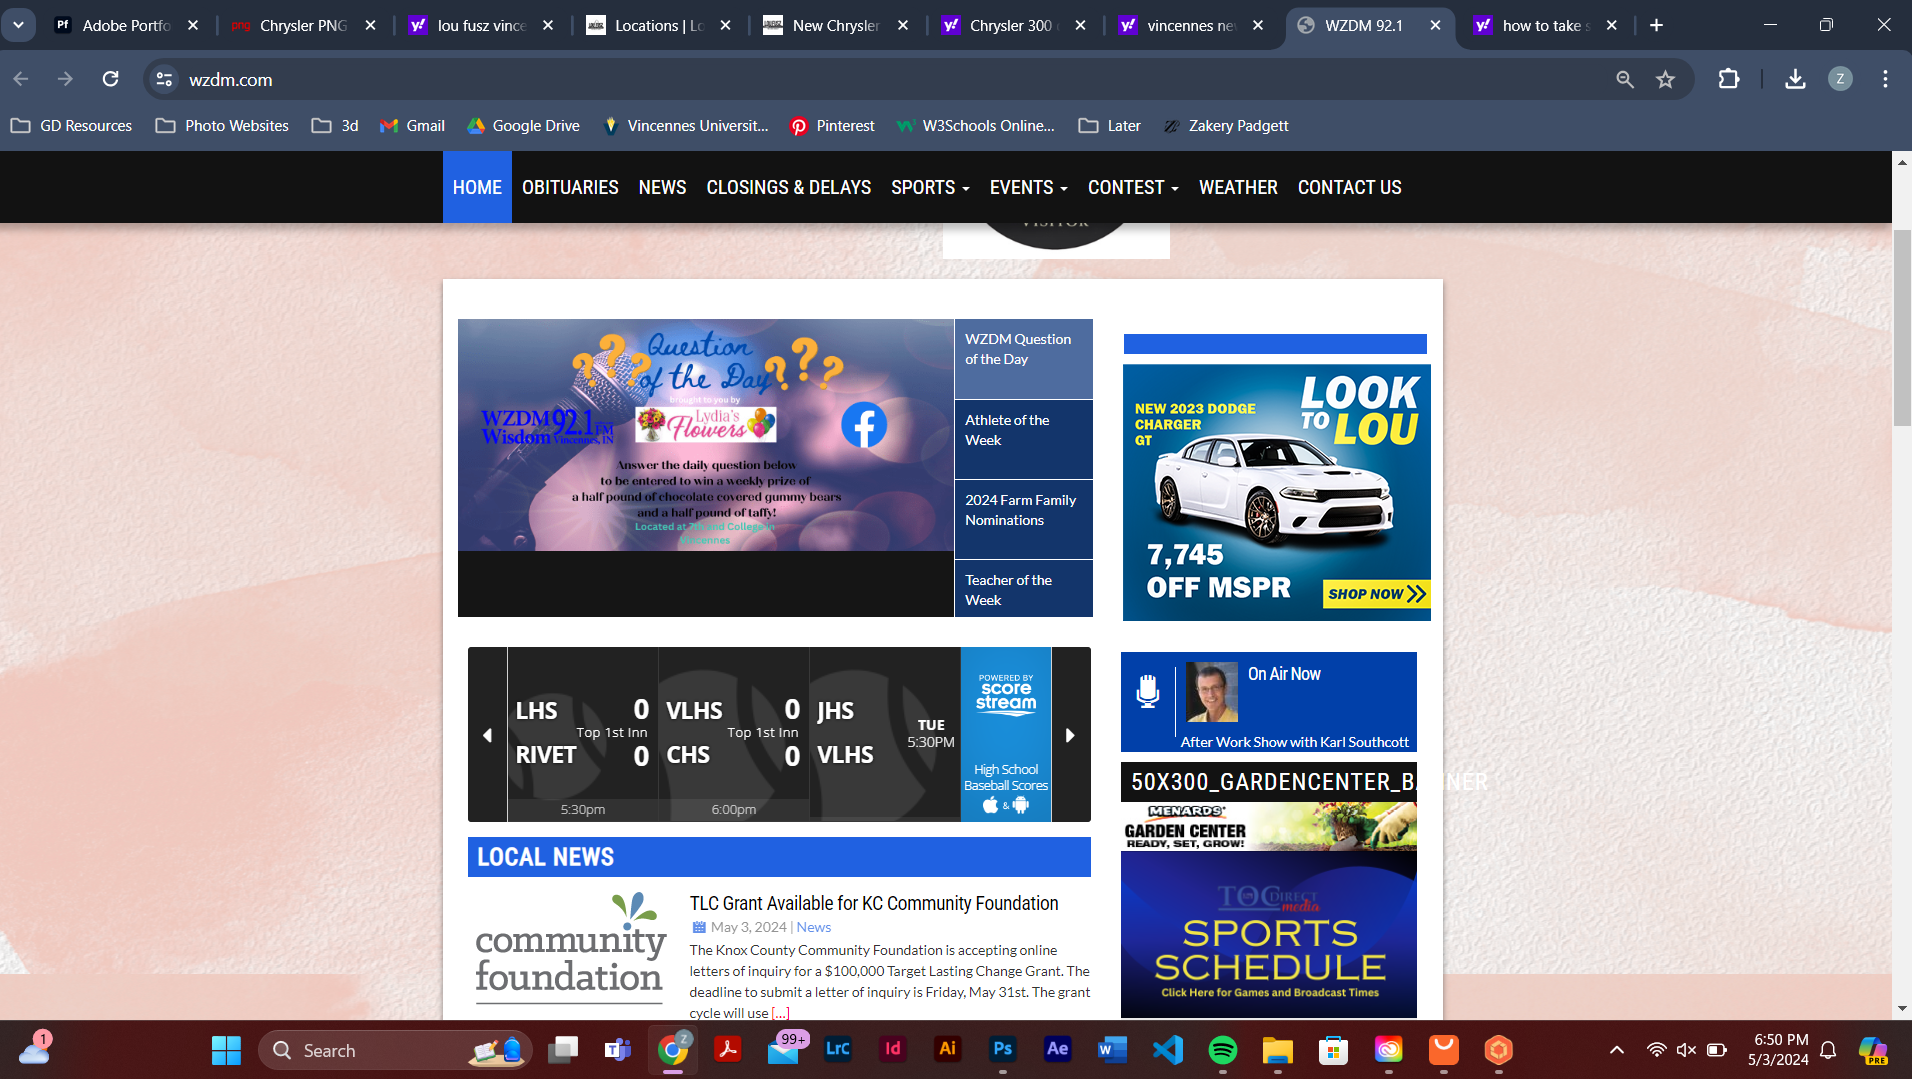The width and height of the screenshot is (1912, 1079).
Task: Go back to the previous page
Action: 21,79
